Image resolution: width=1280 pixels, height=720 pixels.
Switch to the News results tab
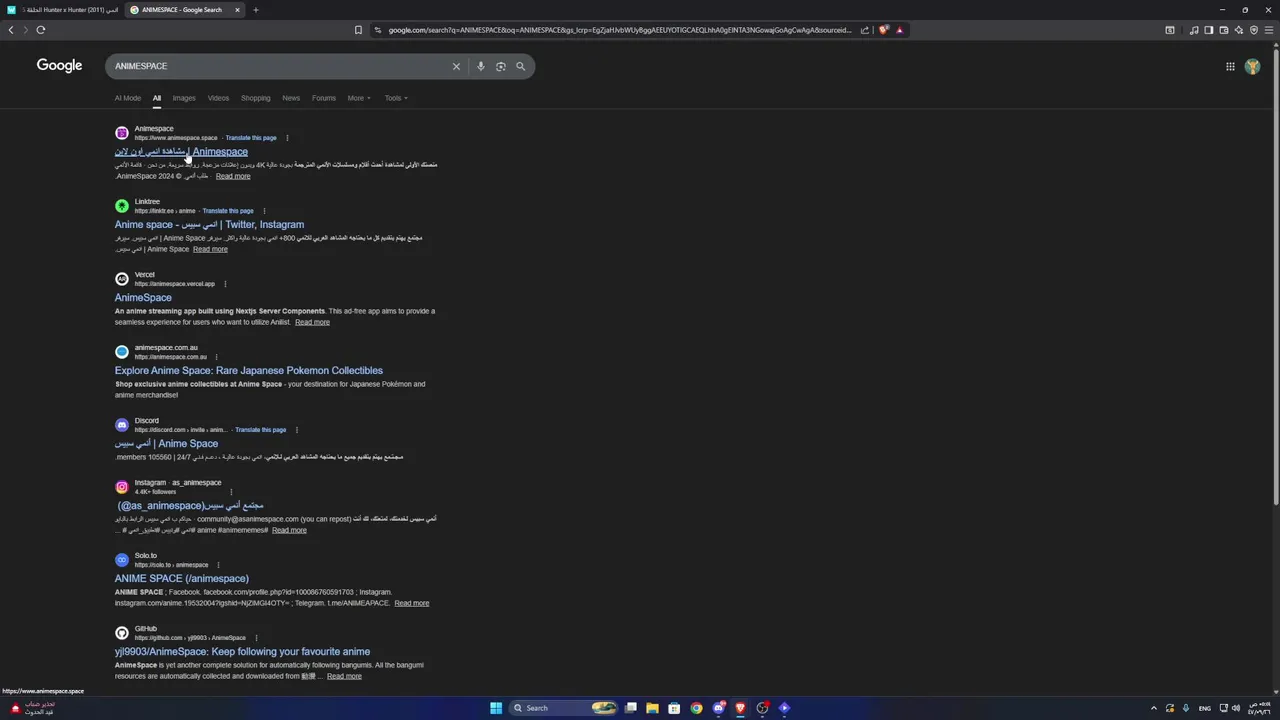tap(291, 98)
